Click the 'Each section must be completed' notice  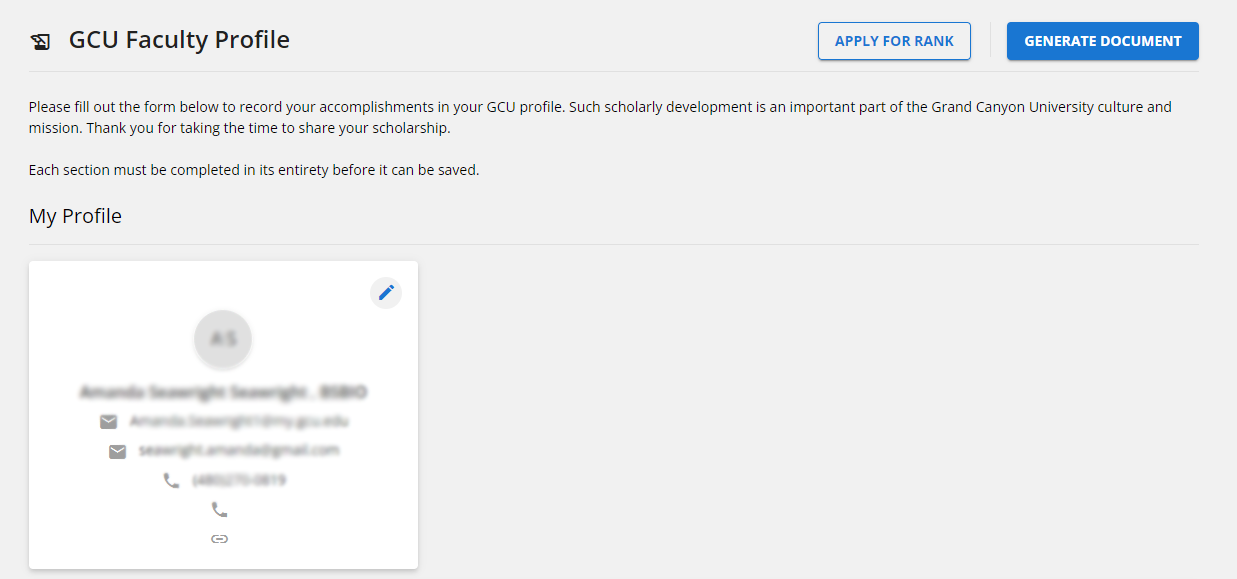click(254, 170)
